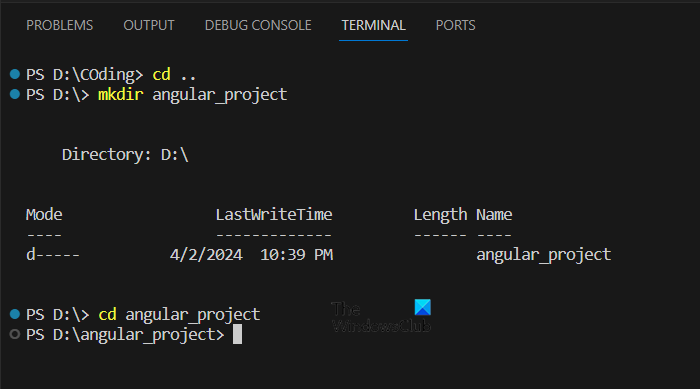Viewport: 700px width, 389px height.
Task: Click blue dot beside 'cd angular_project' command
Action: click(15, 314)
